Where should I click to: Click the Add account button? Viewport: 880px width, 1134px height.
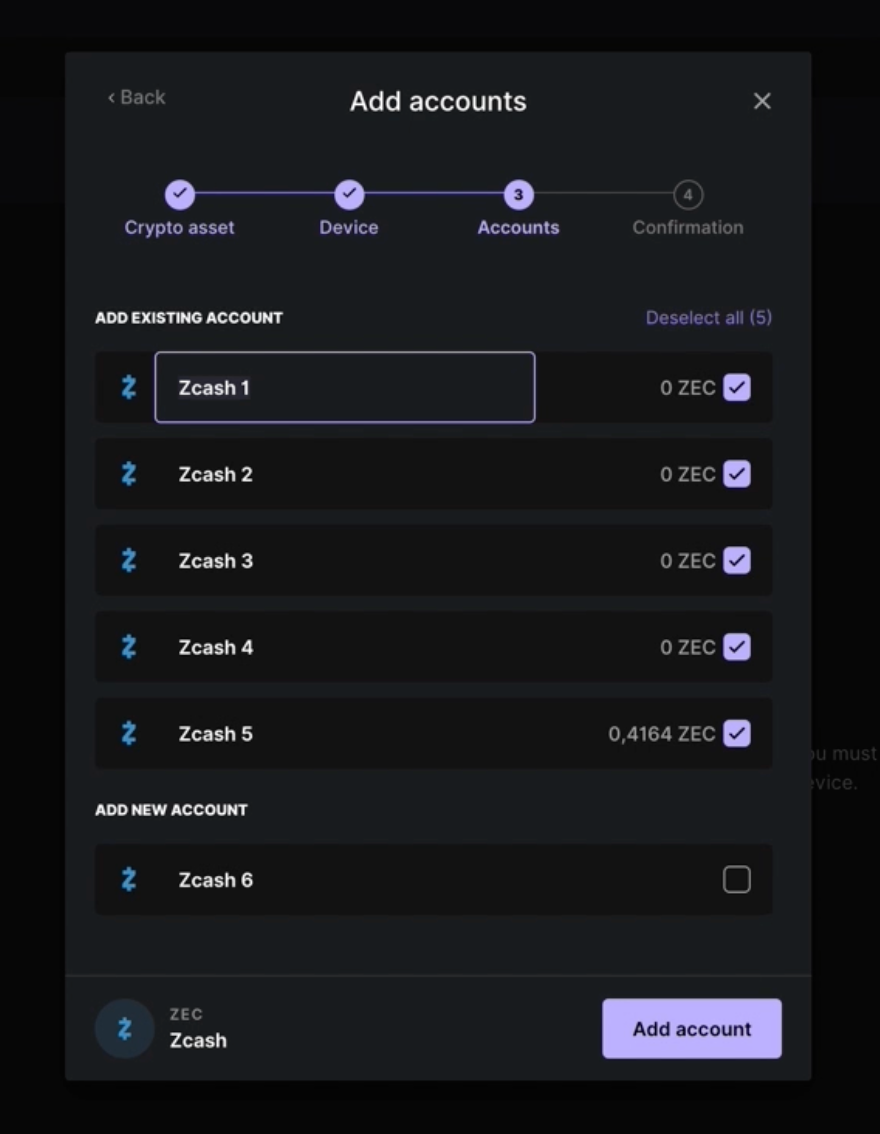pos(692,1028)
